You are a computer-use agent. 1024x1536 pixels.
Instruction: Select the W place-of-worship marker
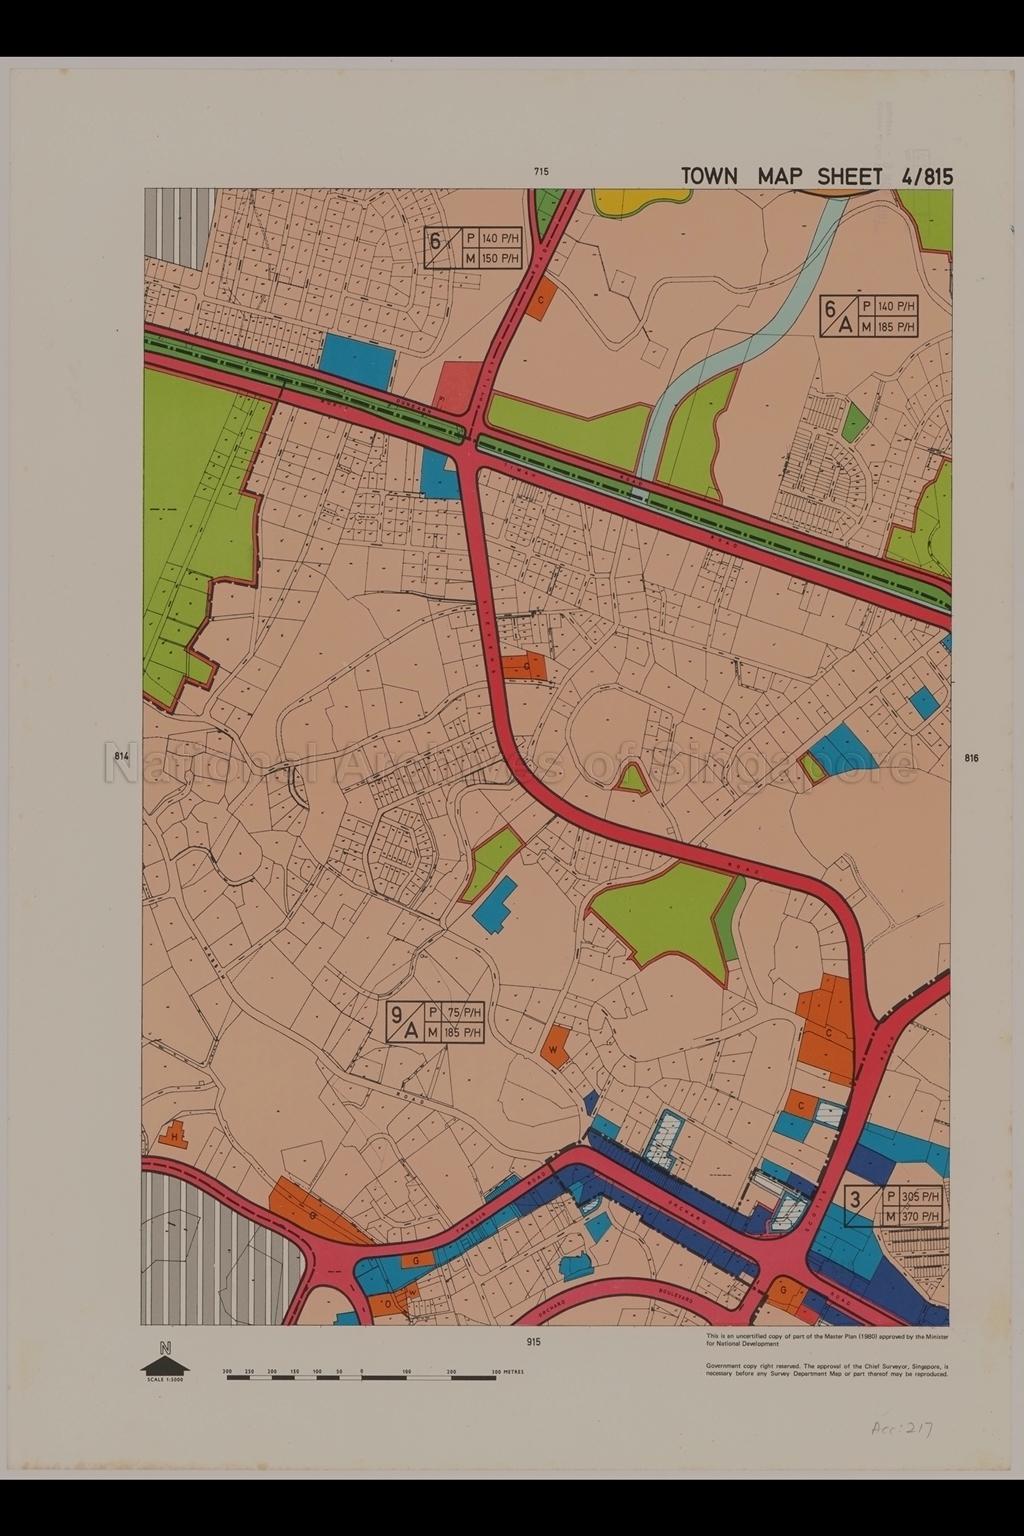(x=554, y=1050)
